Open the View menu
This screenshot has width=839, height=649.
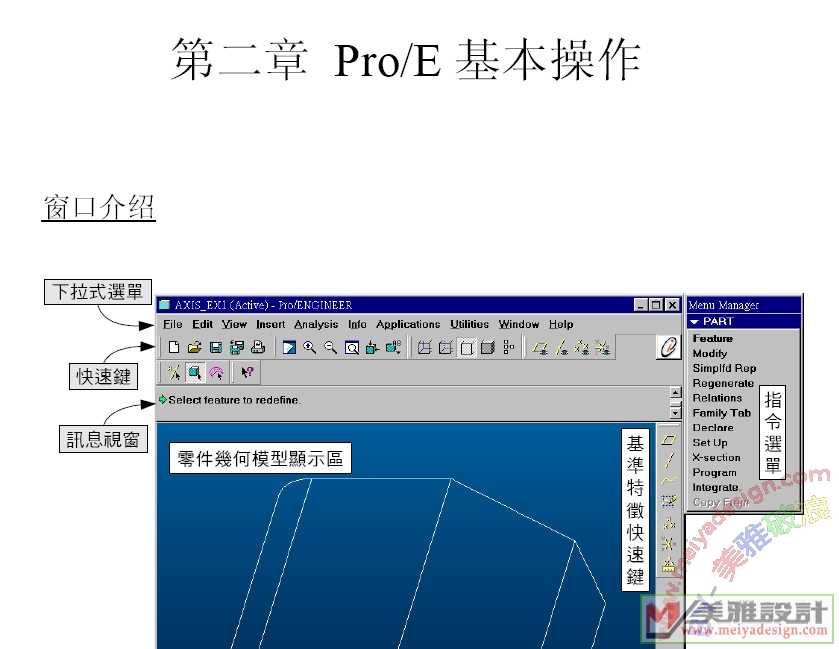tap(234, 324)
